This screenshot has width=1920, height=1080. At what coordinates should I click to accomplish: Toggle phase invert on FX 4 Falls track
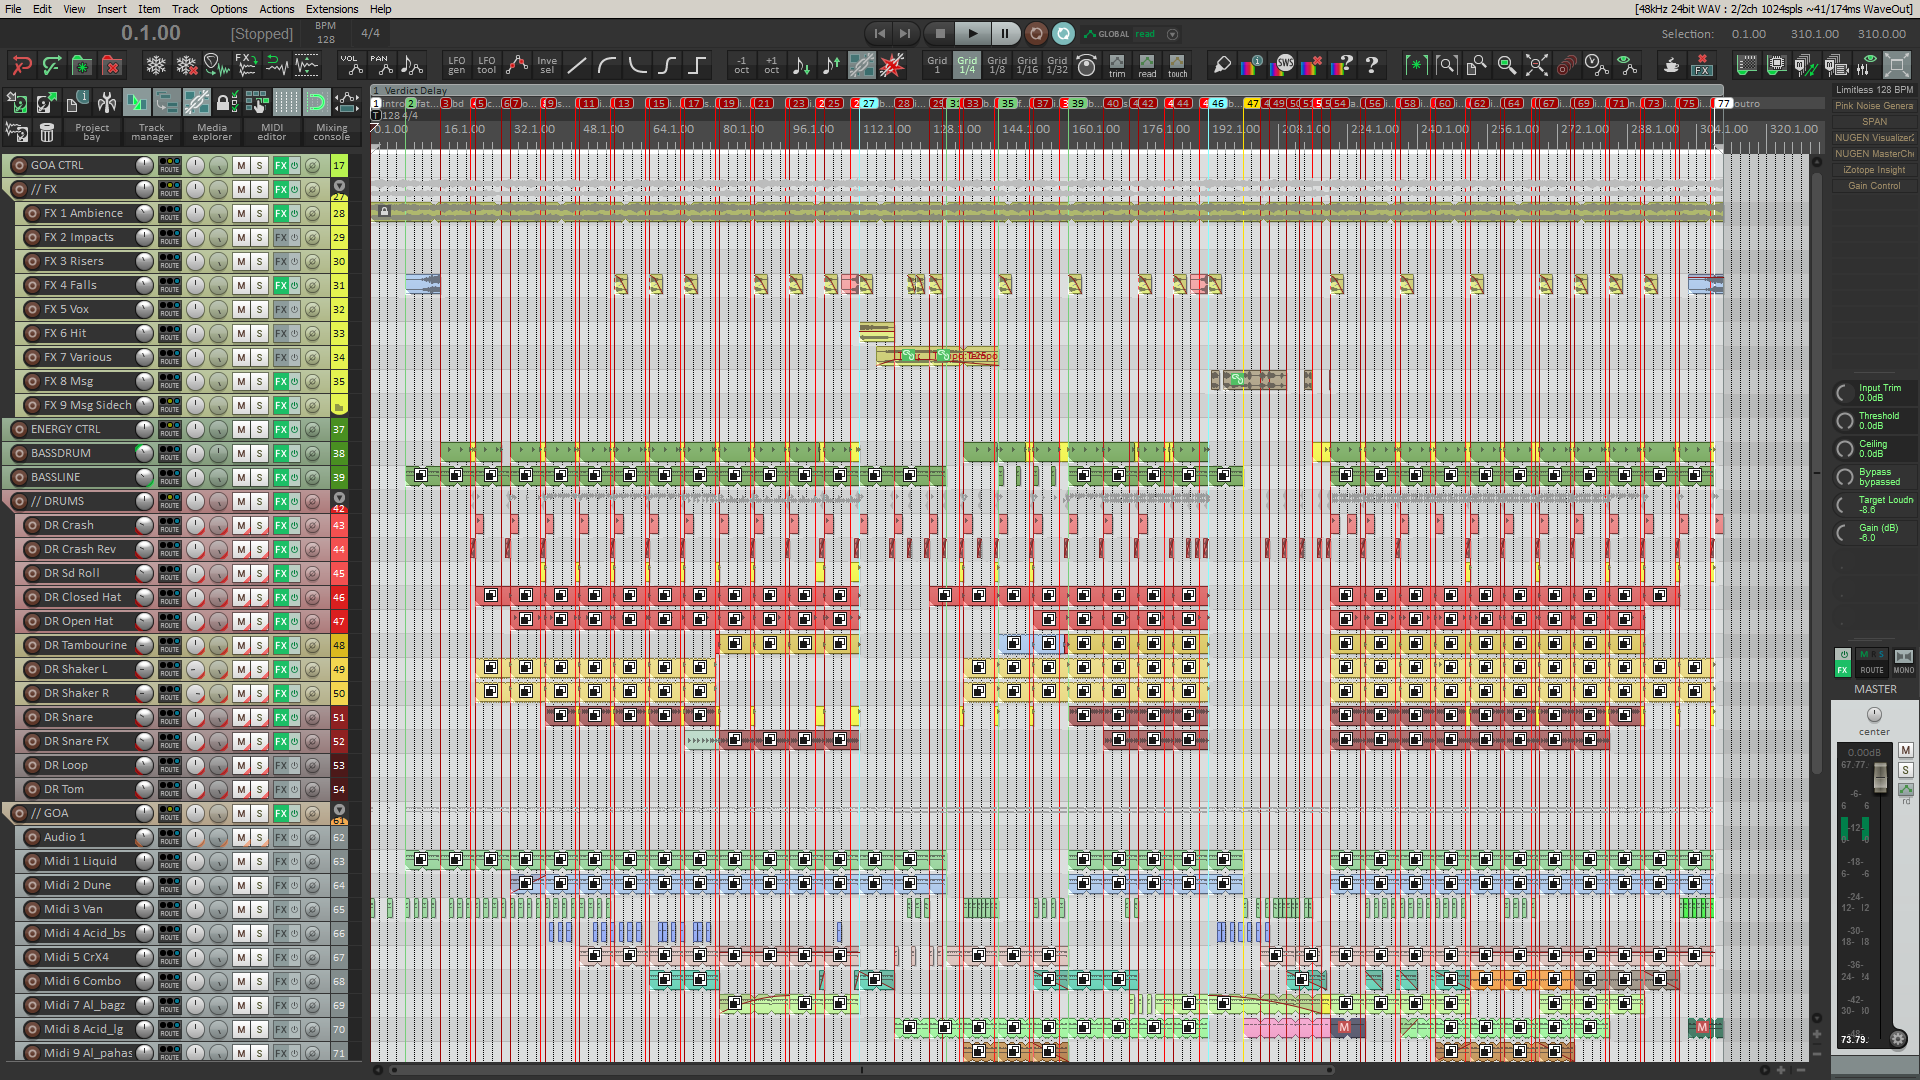click(313, 285)
